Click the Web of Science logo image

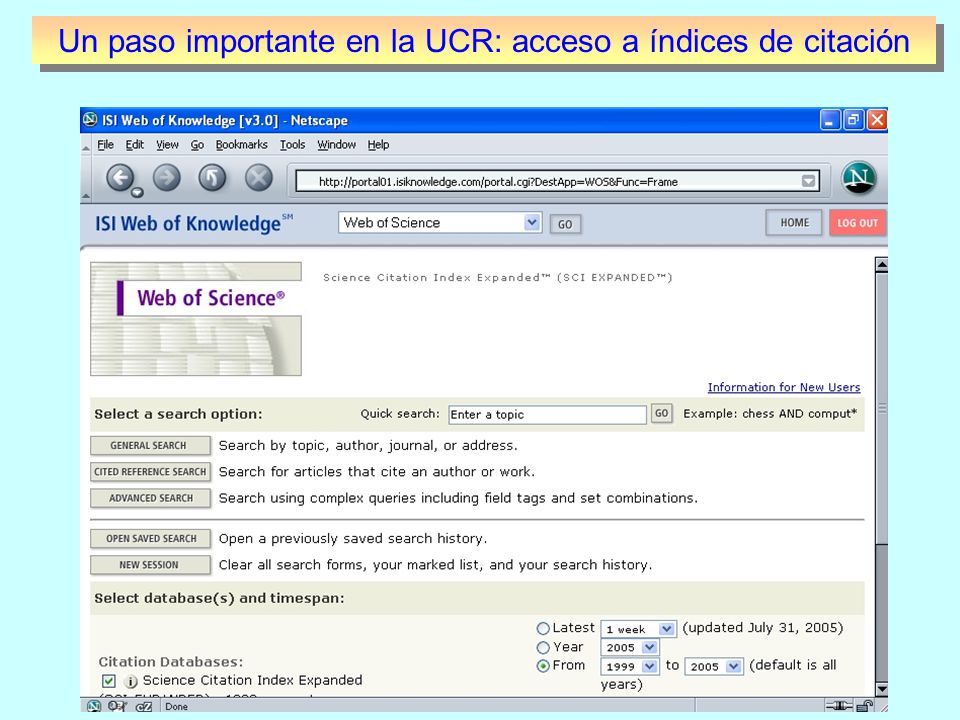196,319
